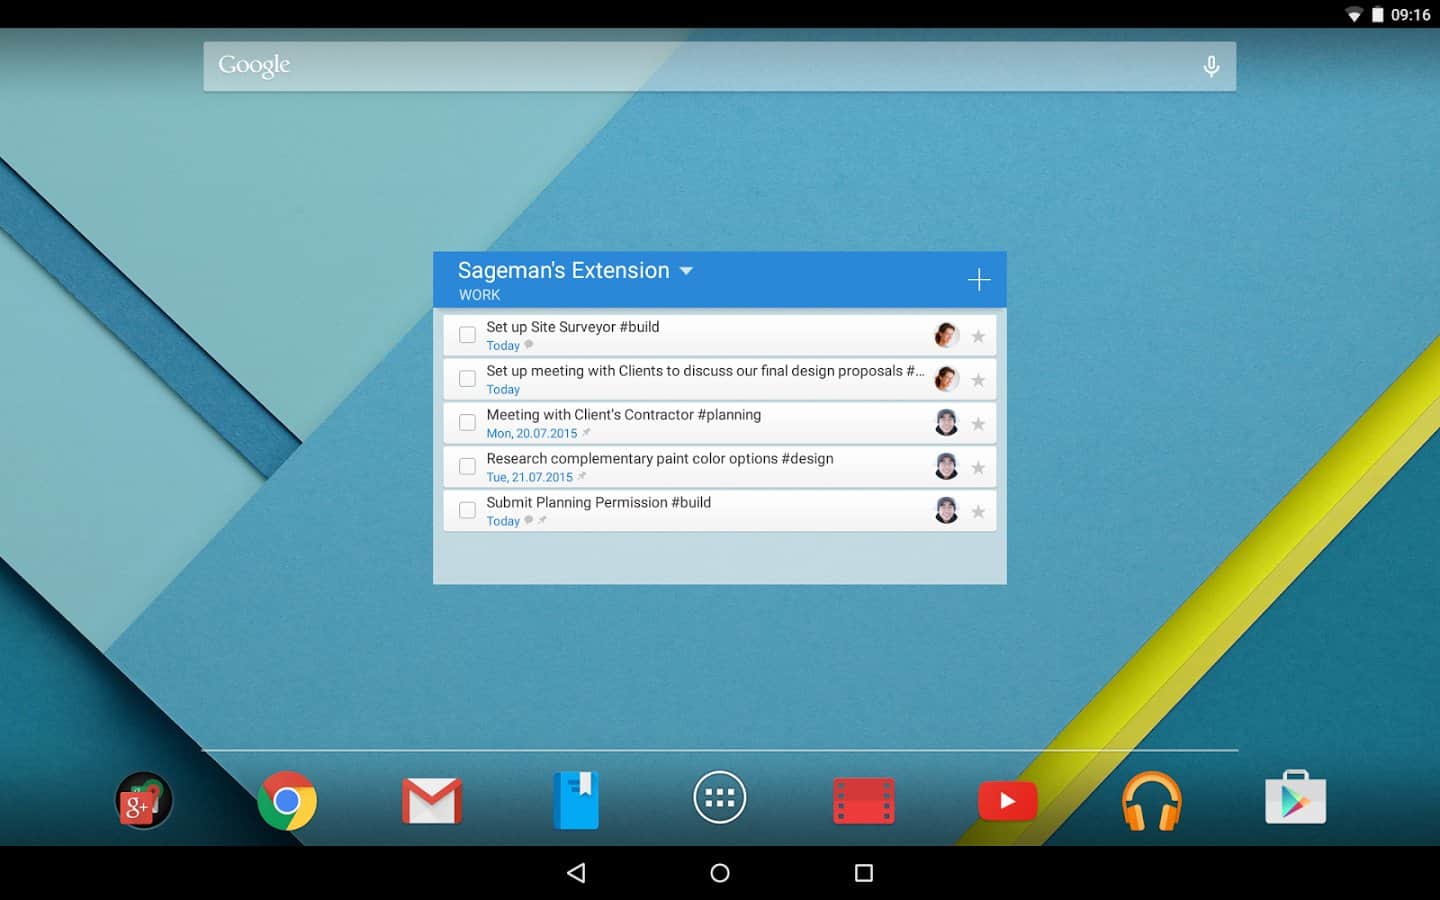Check off Set up Site Surveyor task
The width and height of the screenshot is (1440, 900).
pos(467,335)
